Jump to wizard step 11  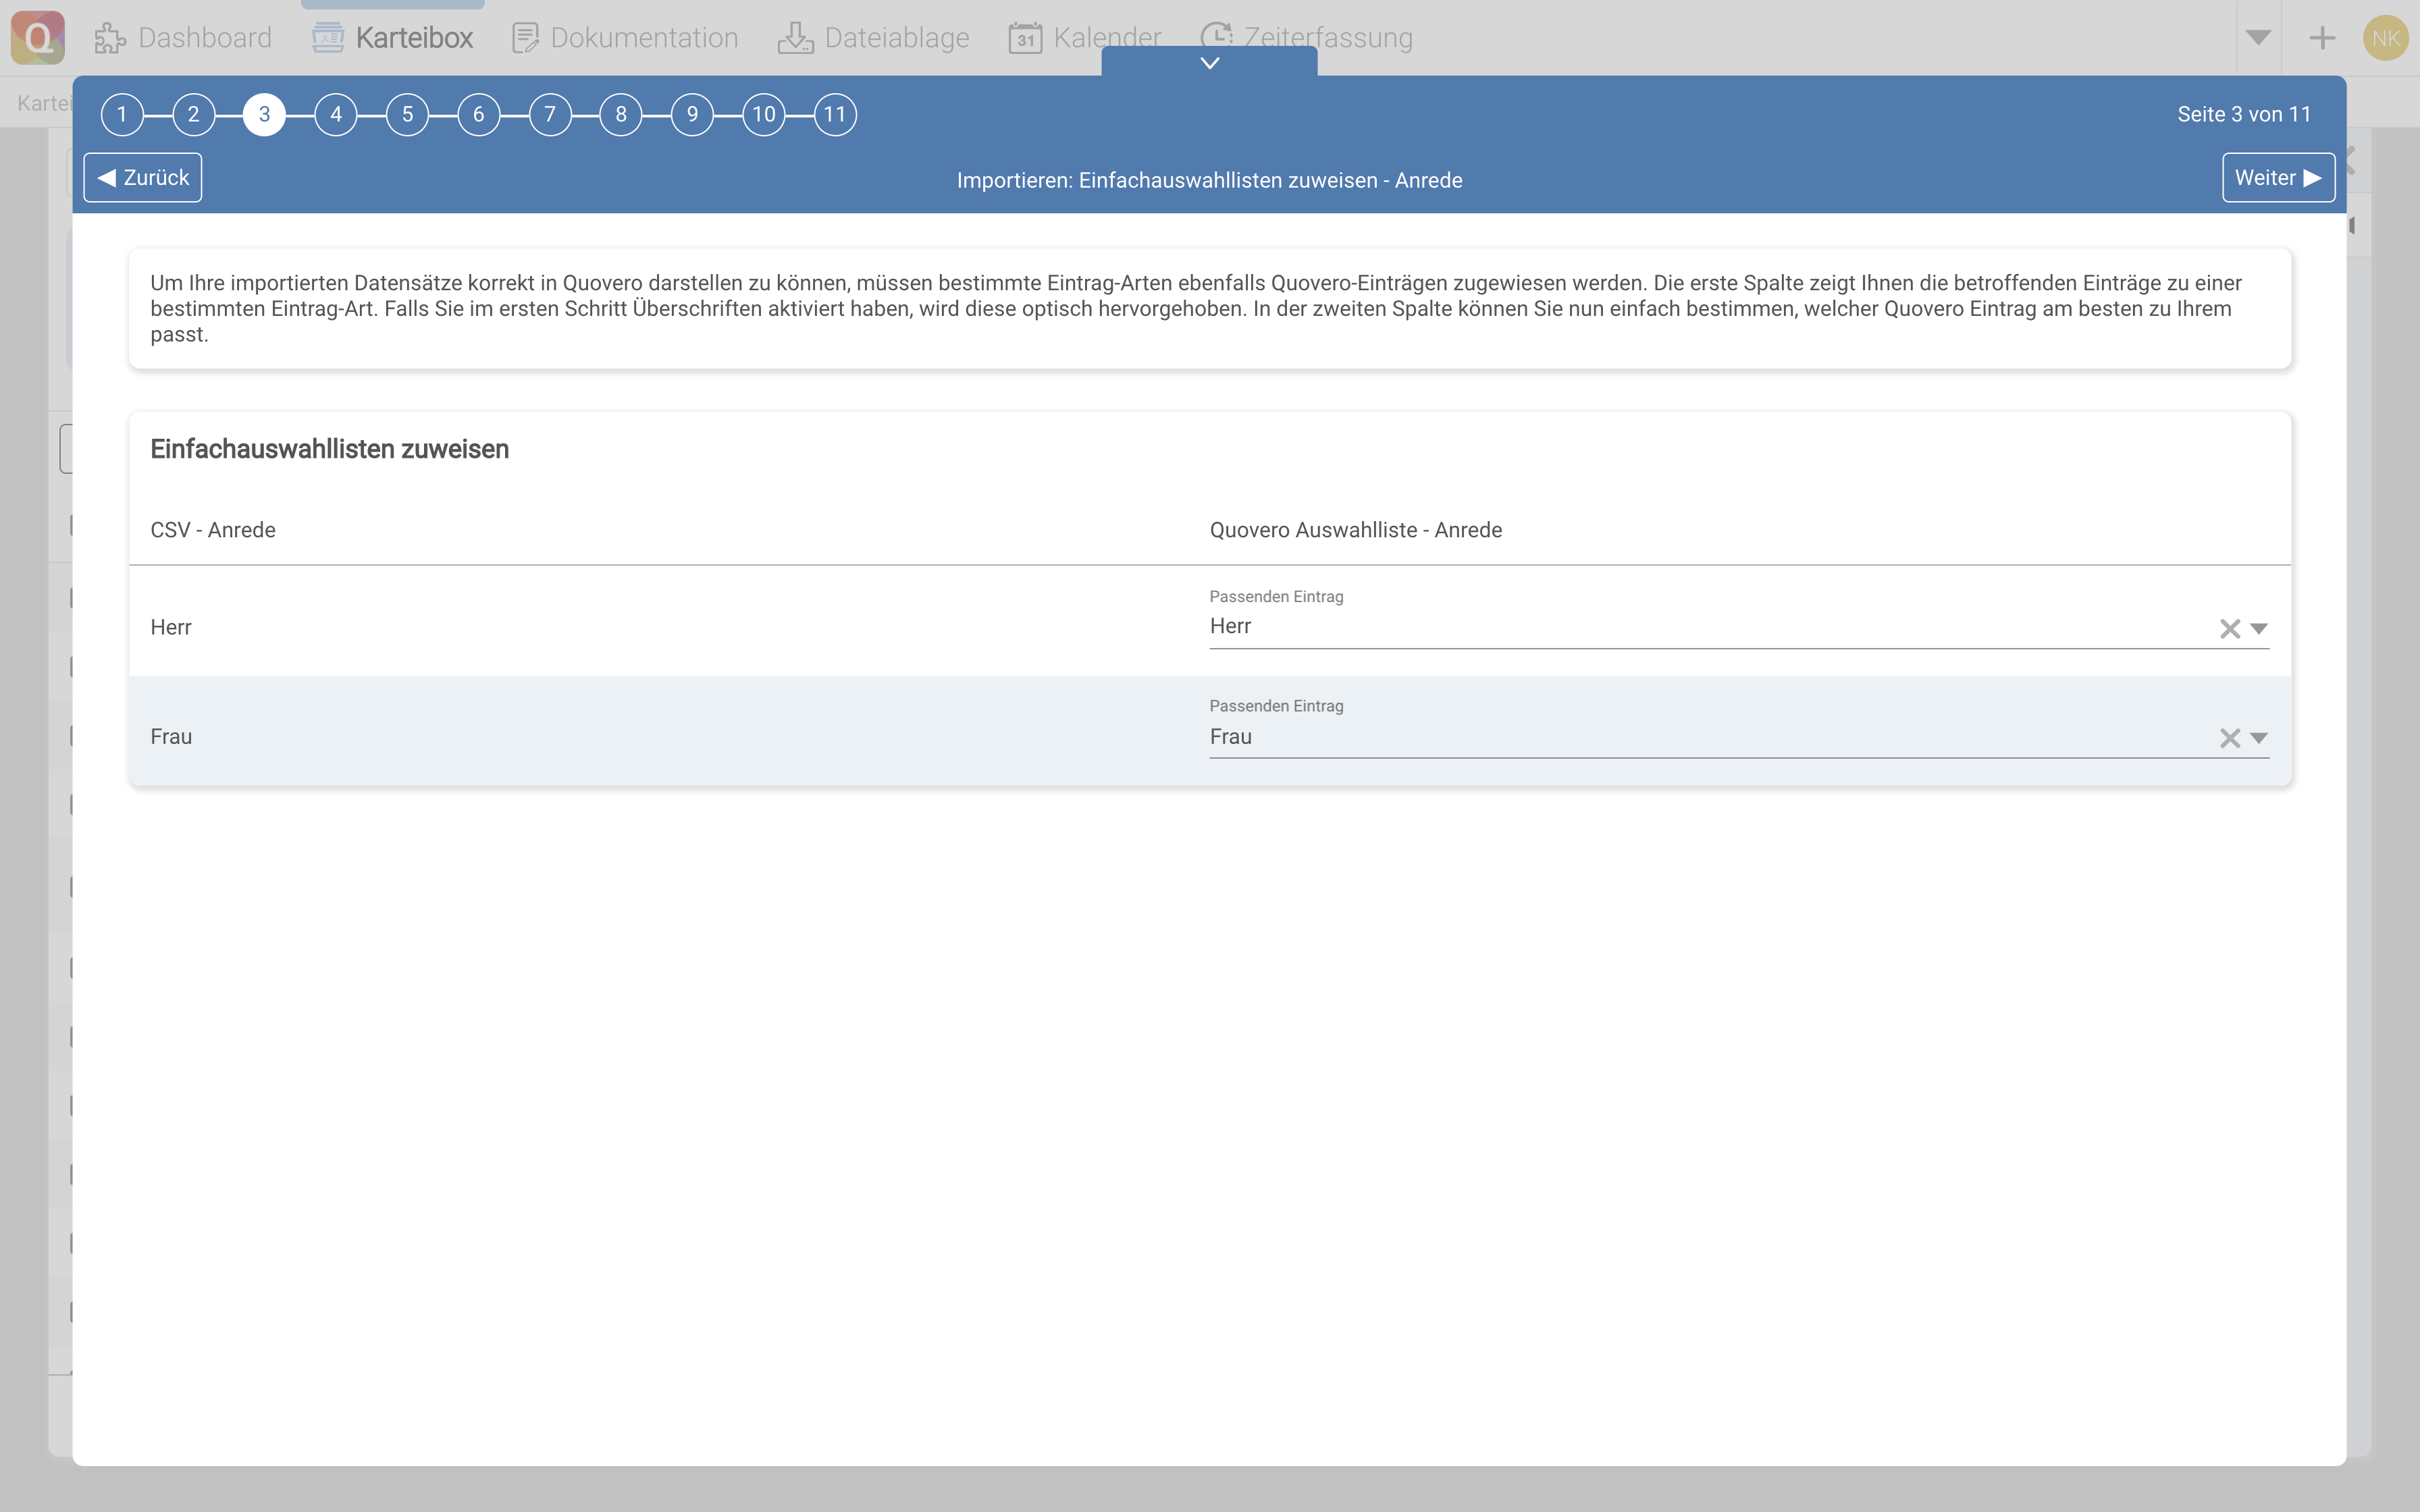click(x=835, y=115)
